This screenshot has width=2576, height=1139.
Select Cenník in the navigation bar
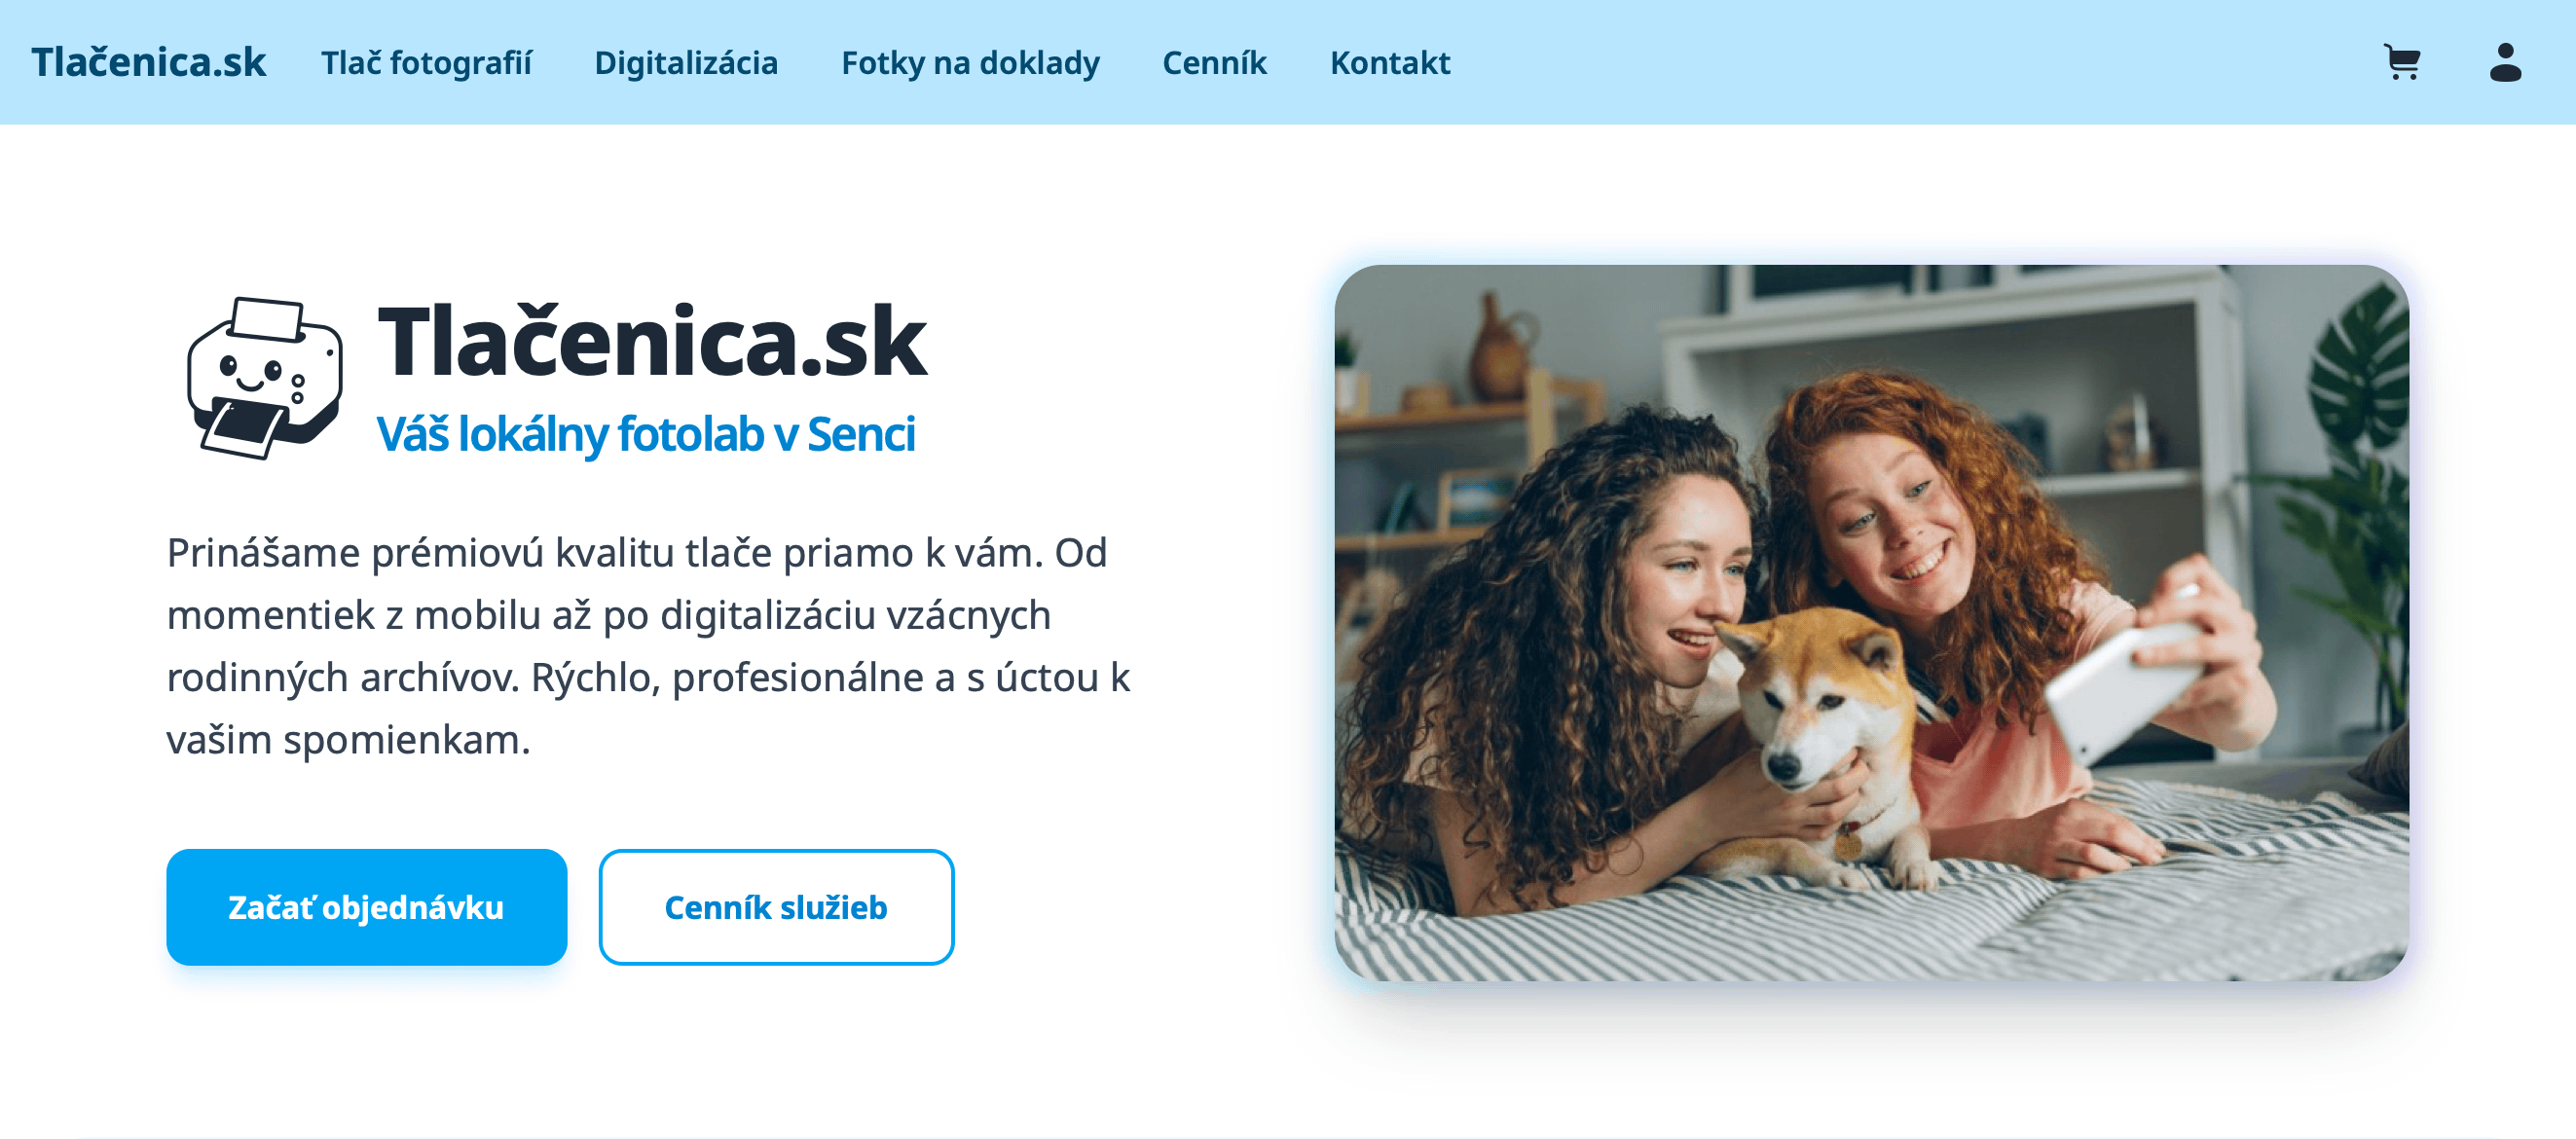tap(1214, 63)
